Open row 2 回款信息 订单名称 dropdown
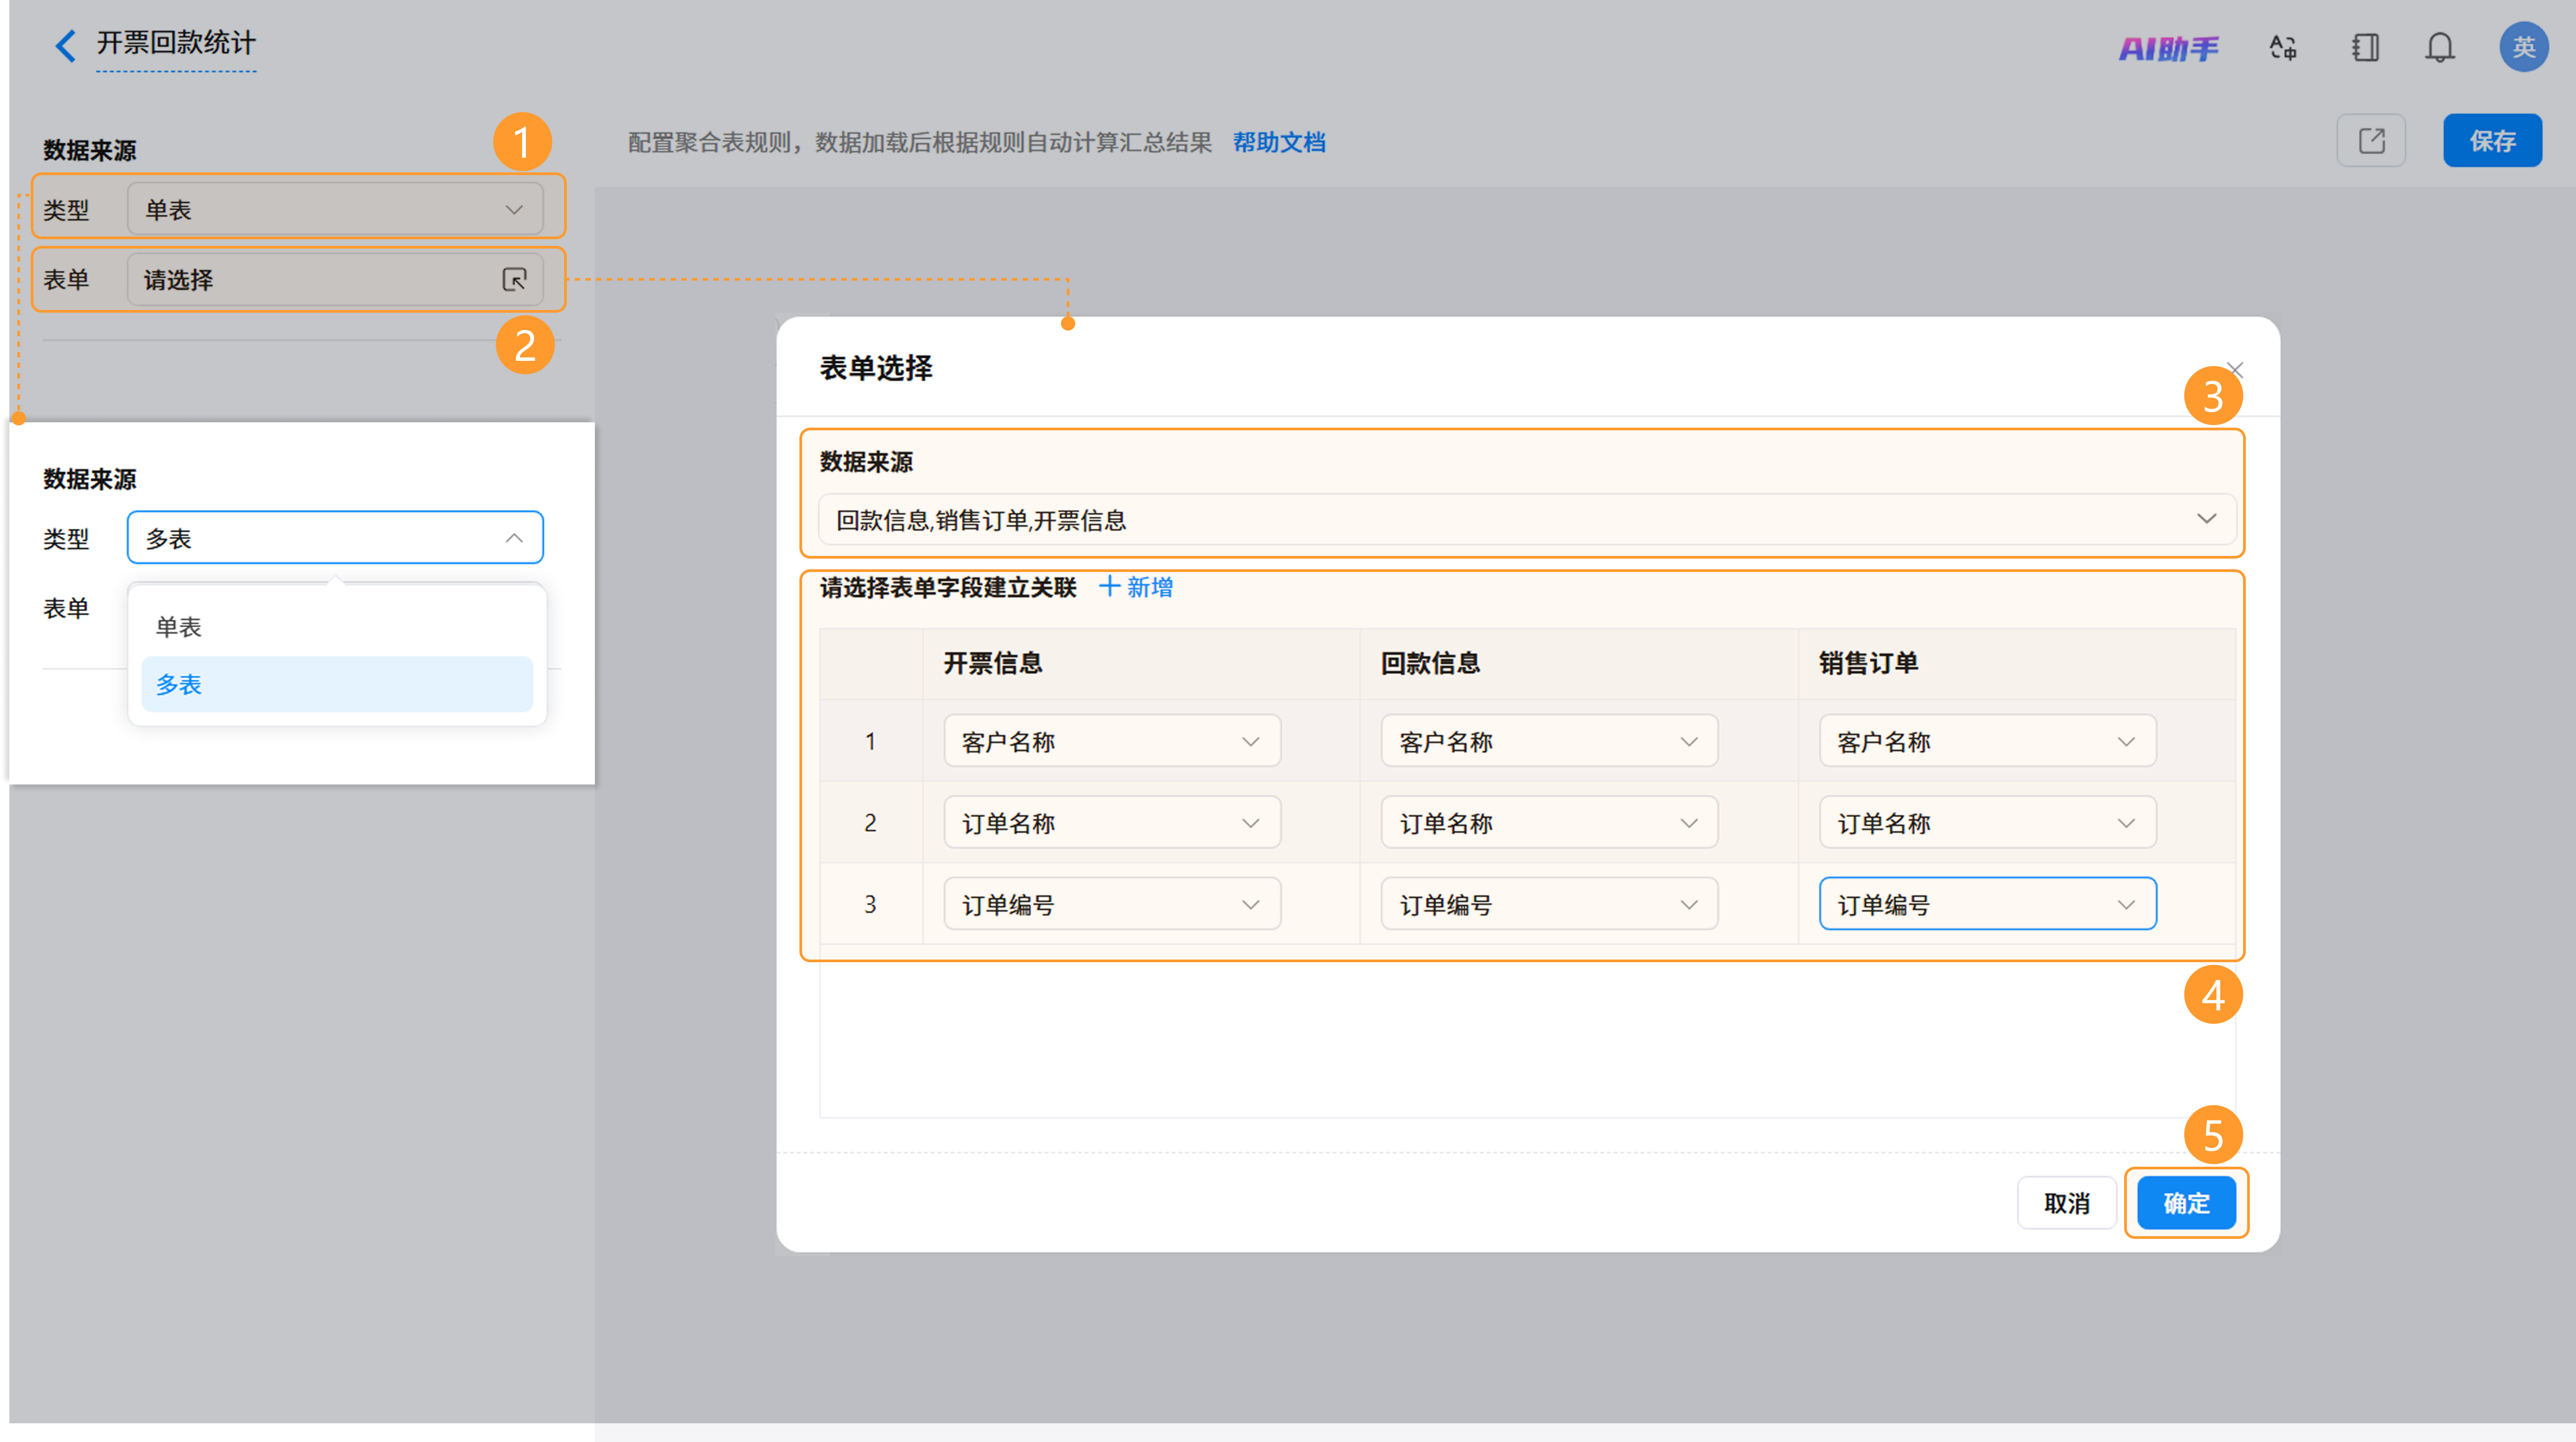Screen dimensions: 2576x1442 pos(1549,822)
